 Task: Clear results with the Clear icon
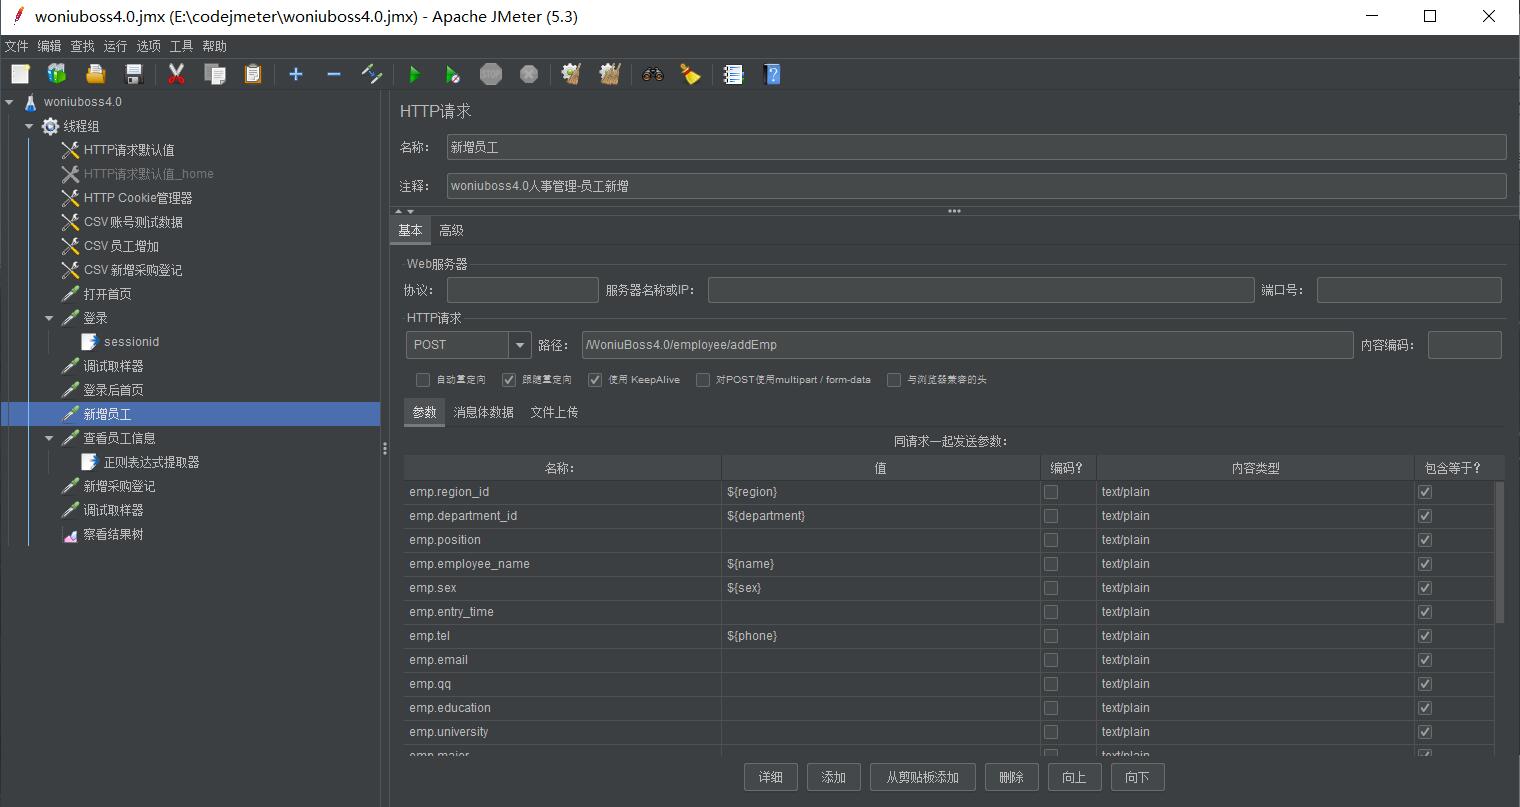tap(572, 74)
